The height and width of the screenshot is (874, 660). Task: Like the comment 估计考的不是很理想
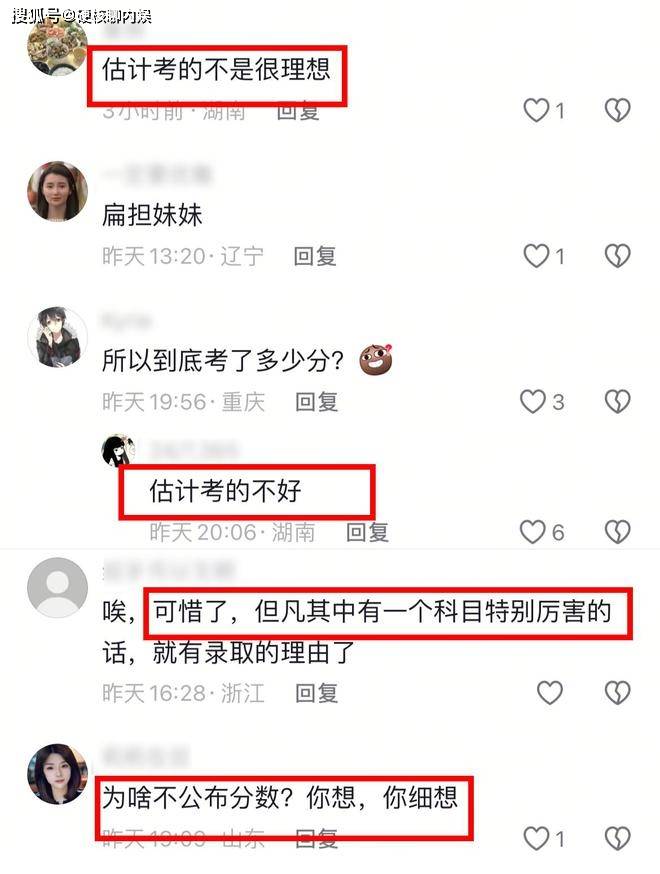pos(536,110)
